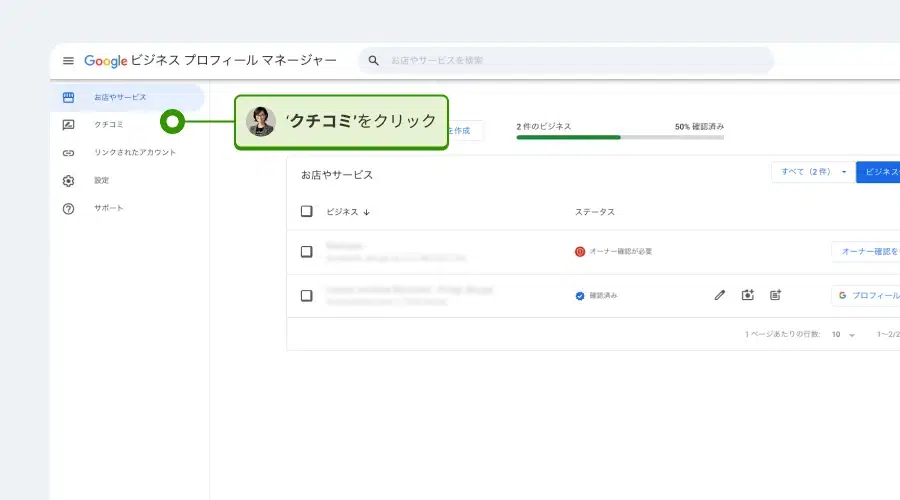900x500 pixels.
Task: Click the 50% 確認済み label
Action: (699, 126)
